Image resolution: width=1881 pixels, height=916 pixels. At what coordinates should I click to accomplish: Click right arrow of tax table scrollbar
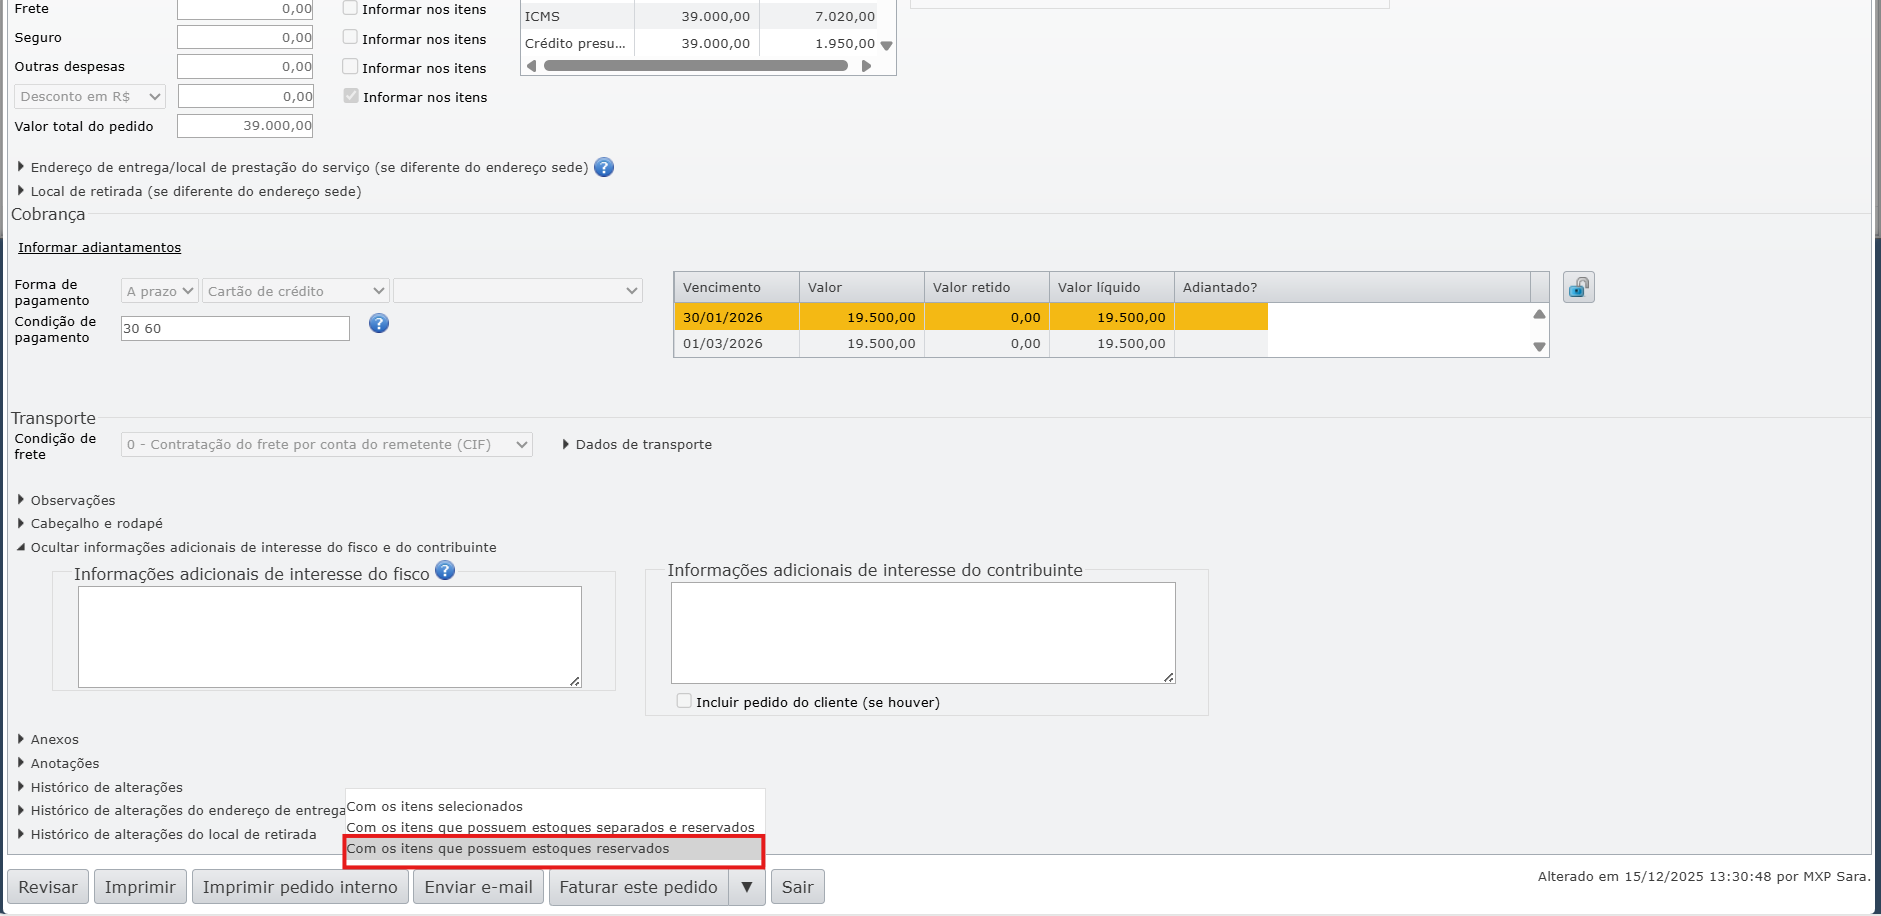pyautogui.click(x=866, y=66)
